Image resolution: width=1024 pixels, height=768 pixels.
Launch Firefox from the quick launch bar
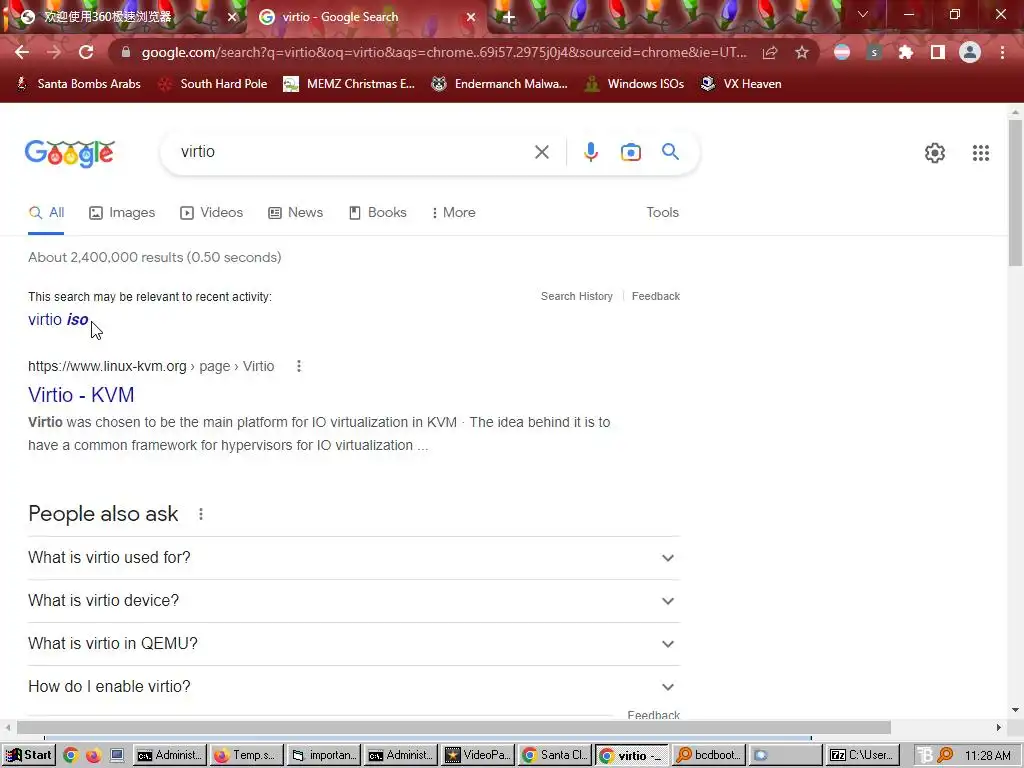click(x=93, y=756)
